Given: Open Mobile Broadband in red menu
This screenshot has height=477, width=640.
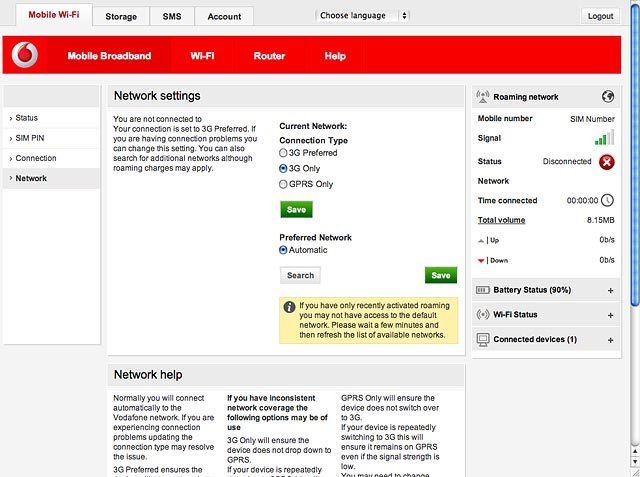Looking at the screenshot, I should (x=109, y=56).
